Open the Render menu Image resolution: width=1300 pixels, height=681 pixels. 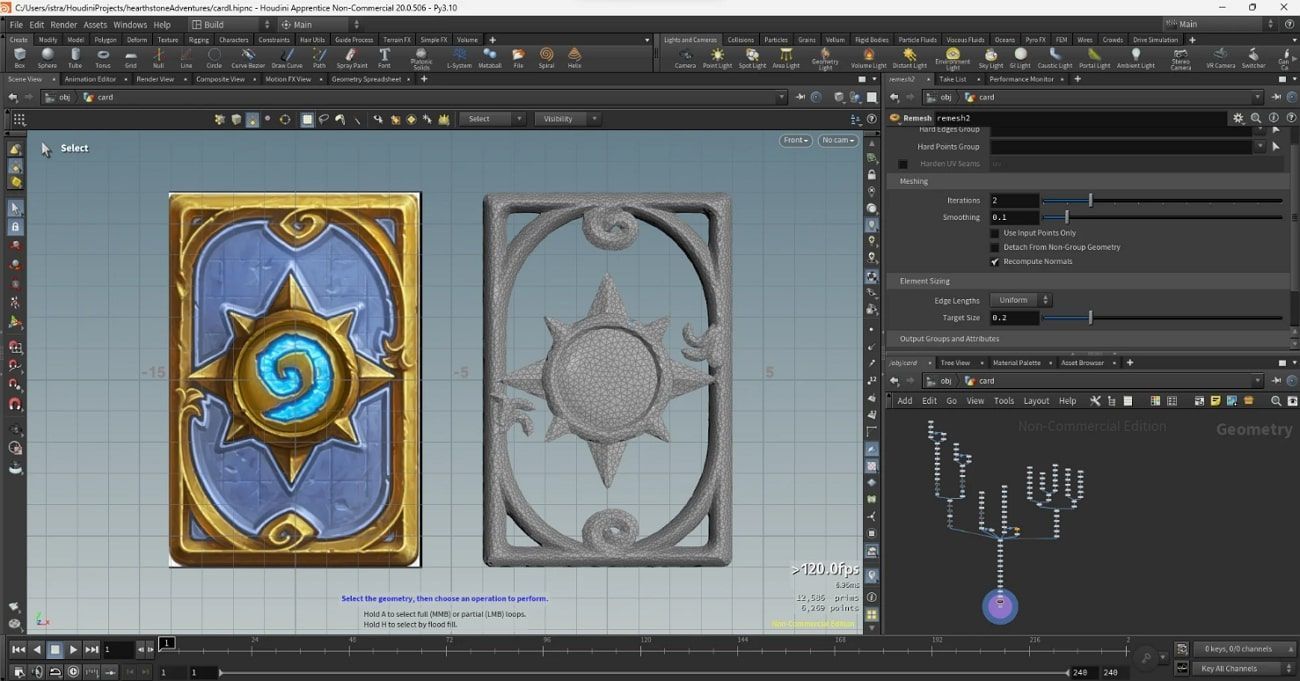[x=63, y=24]
